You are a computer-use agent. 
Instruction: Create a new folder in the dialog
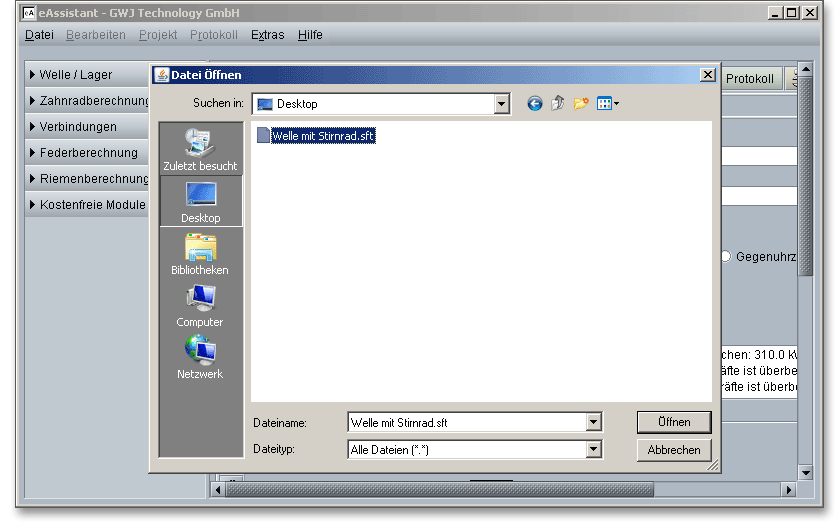(581, 103)
